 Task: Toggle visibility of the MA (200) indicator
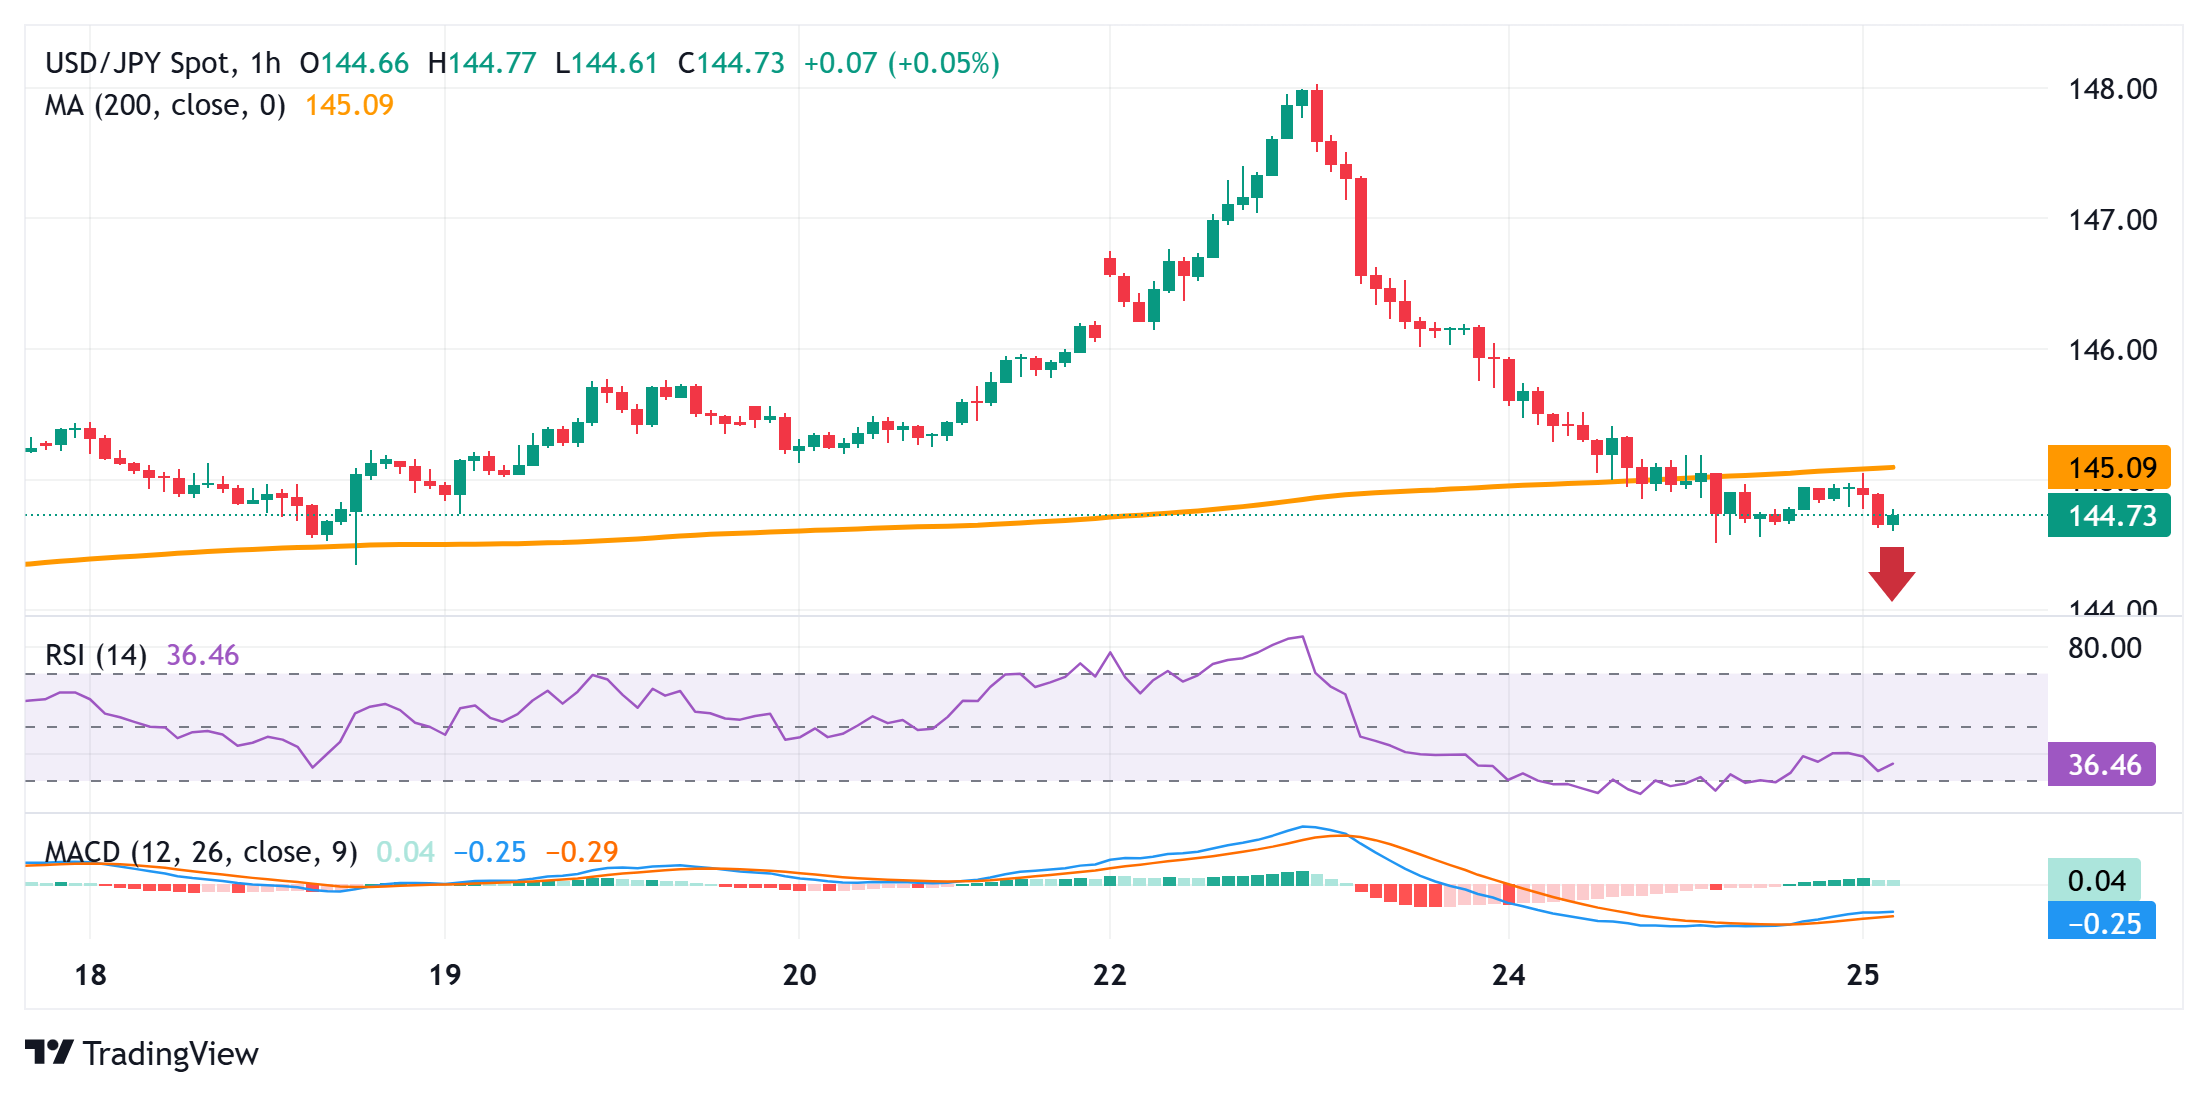pyautogui.click(x=165, y=105)
